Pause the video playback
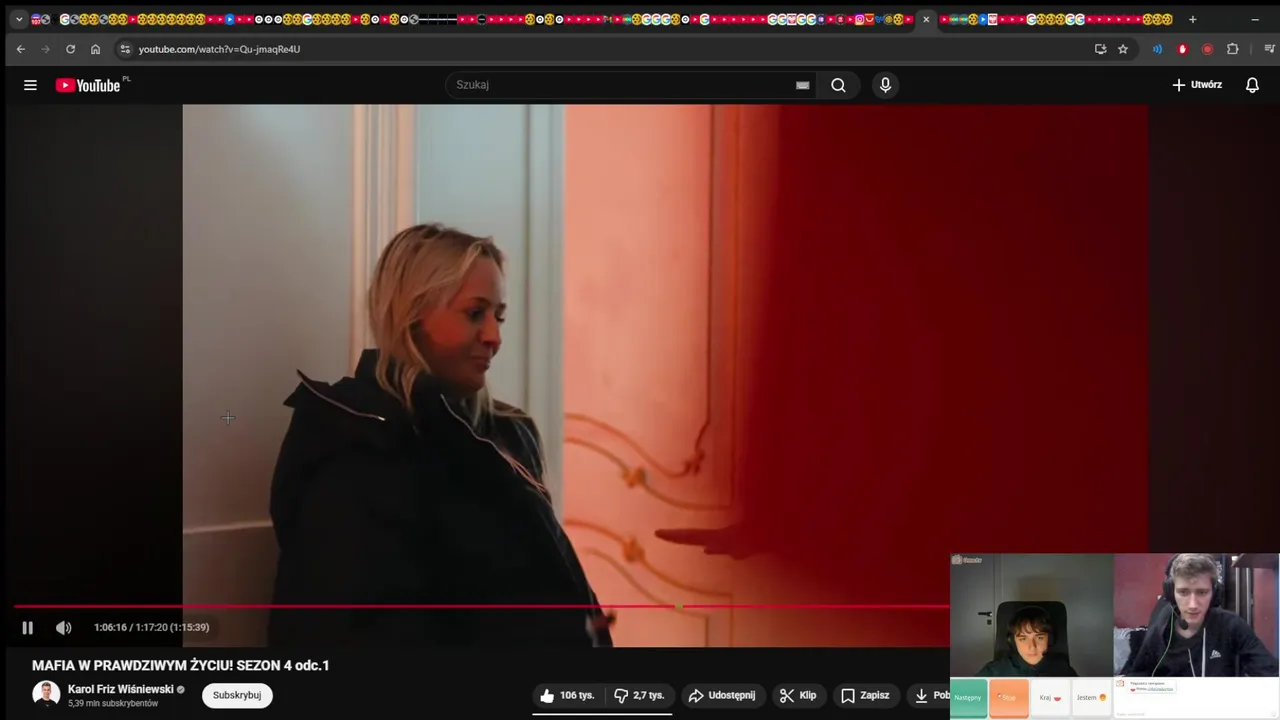Viewport: 1280px width, 720px height. click(28, 628)
